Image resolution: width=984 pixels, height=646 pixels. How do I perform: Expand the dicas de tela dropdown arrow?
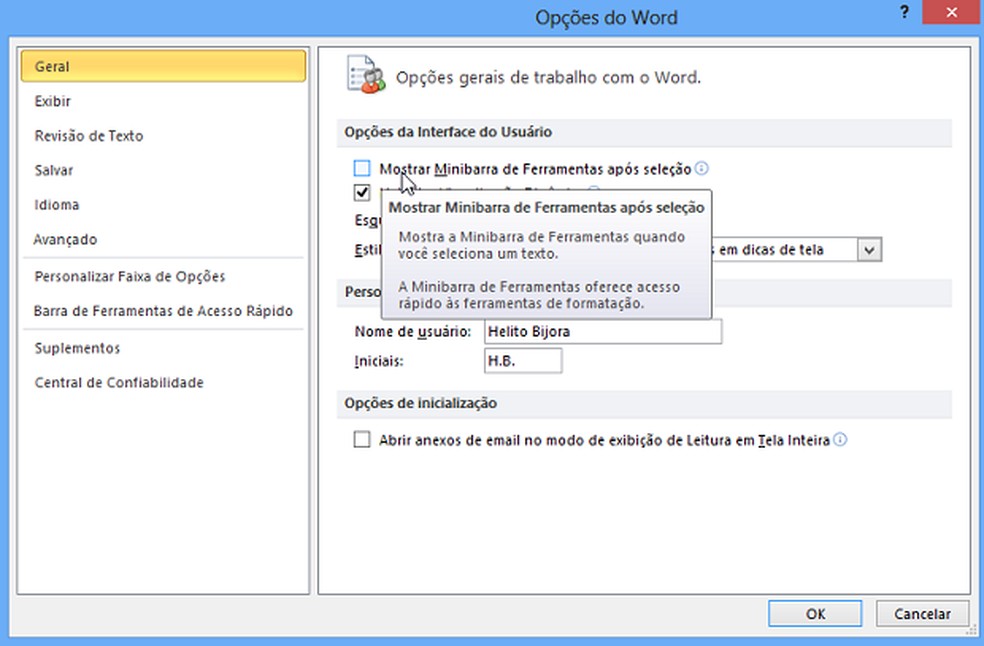point(869,250)
